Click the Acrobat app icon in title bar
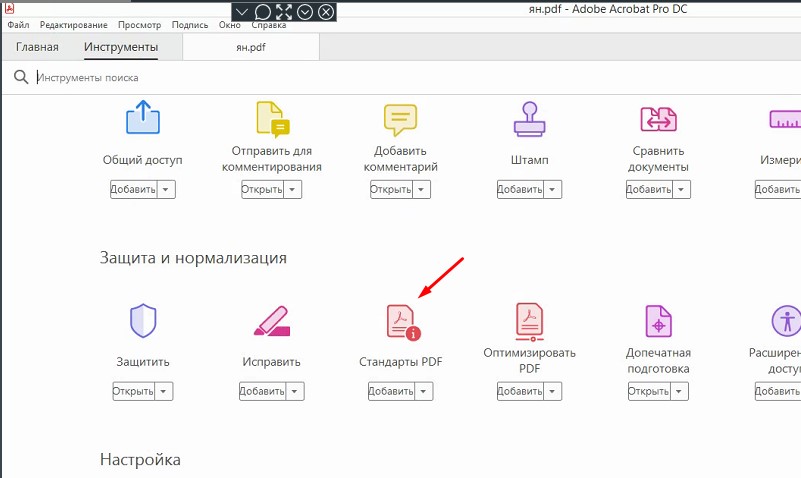801x478 pixels. click(x=8, y=9)
